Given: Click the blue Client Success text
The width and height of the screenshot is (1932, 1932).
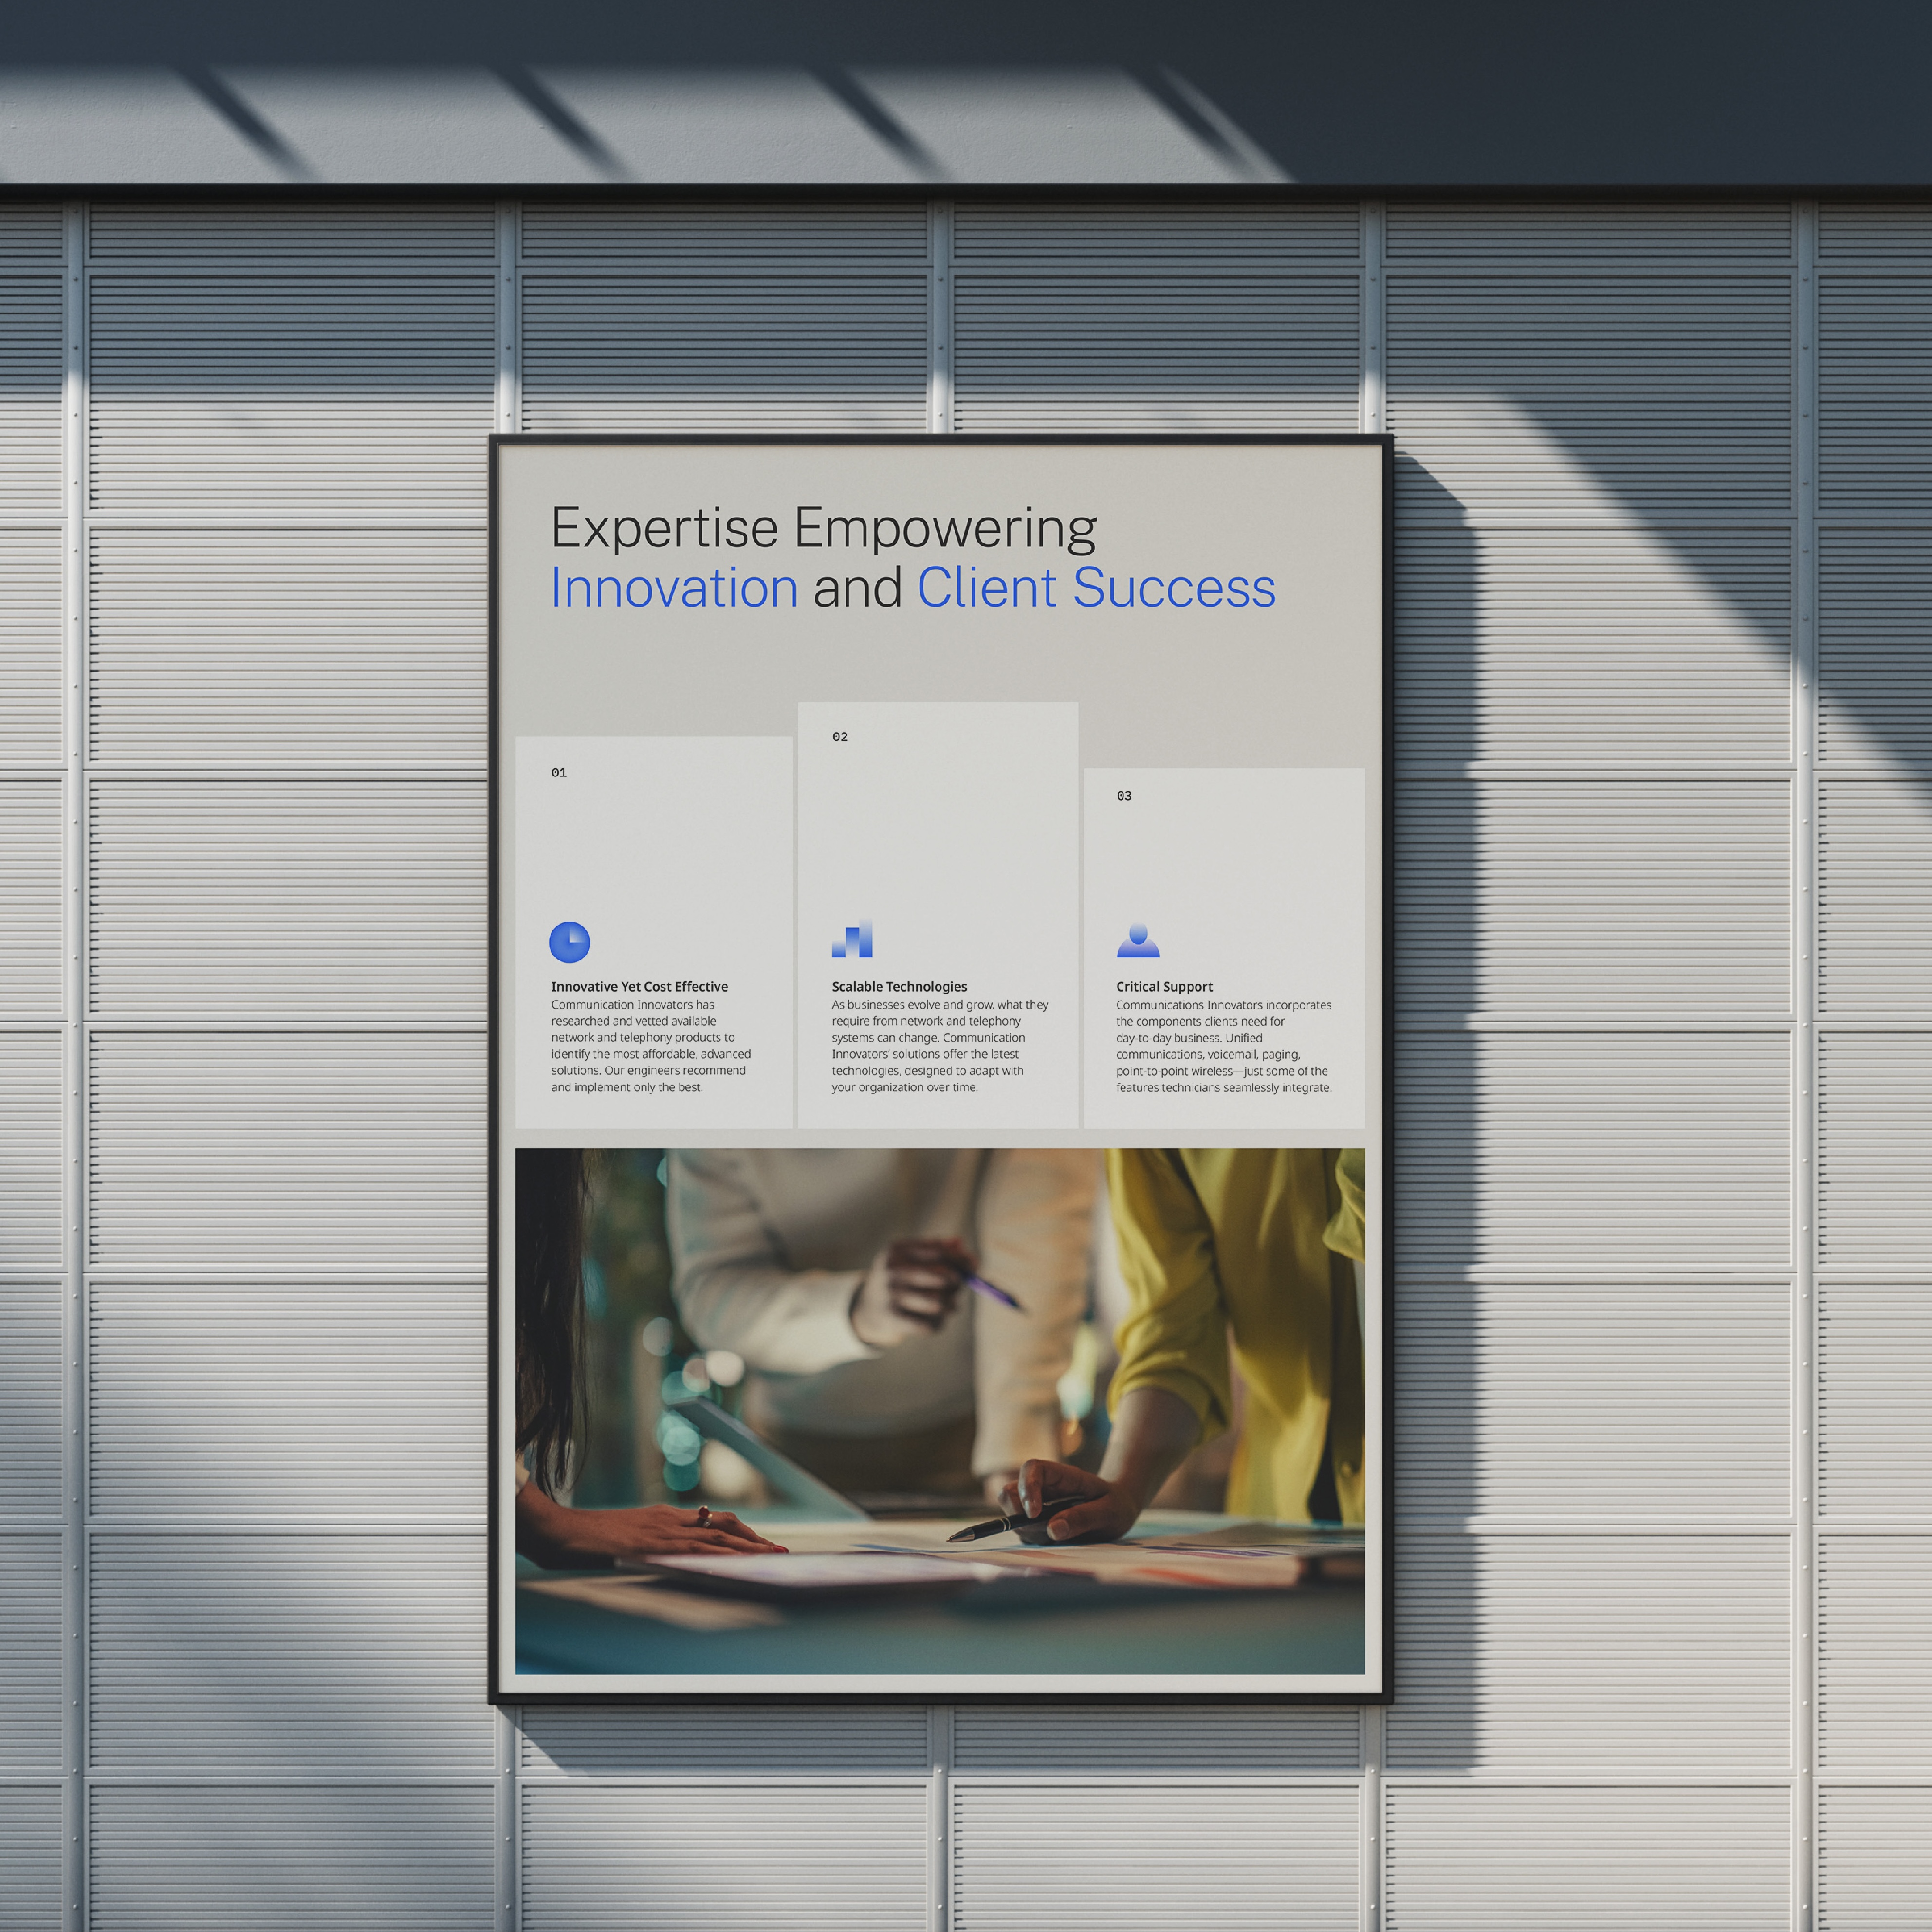Looking at the screenshot, I should click(1096, 588).
